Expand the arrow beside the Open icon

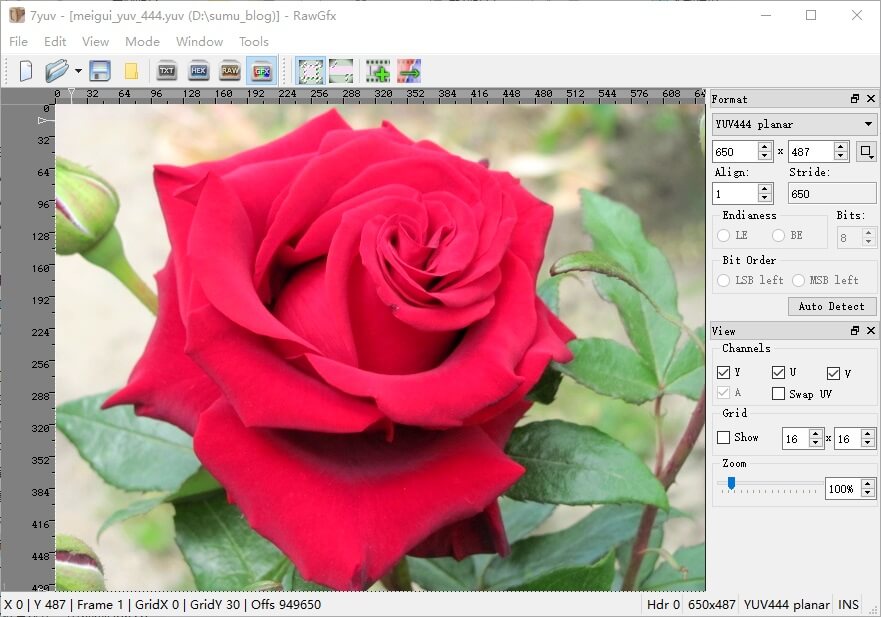78,71
